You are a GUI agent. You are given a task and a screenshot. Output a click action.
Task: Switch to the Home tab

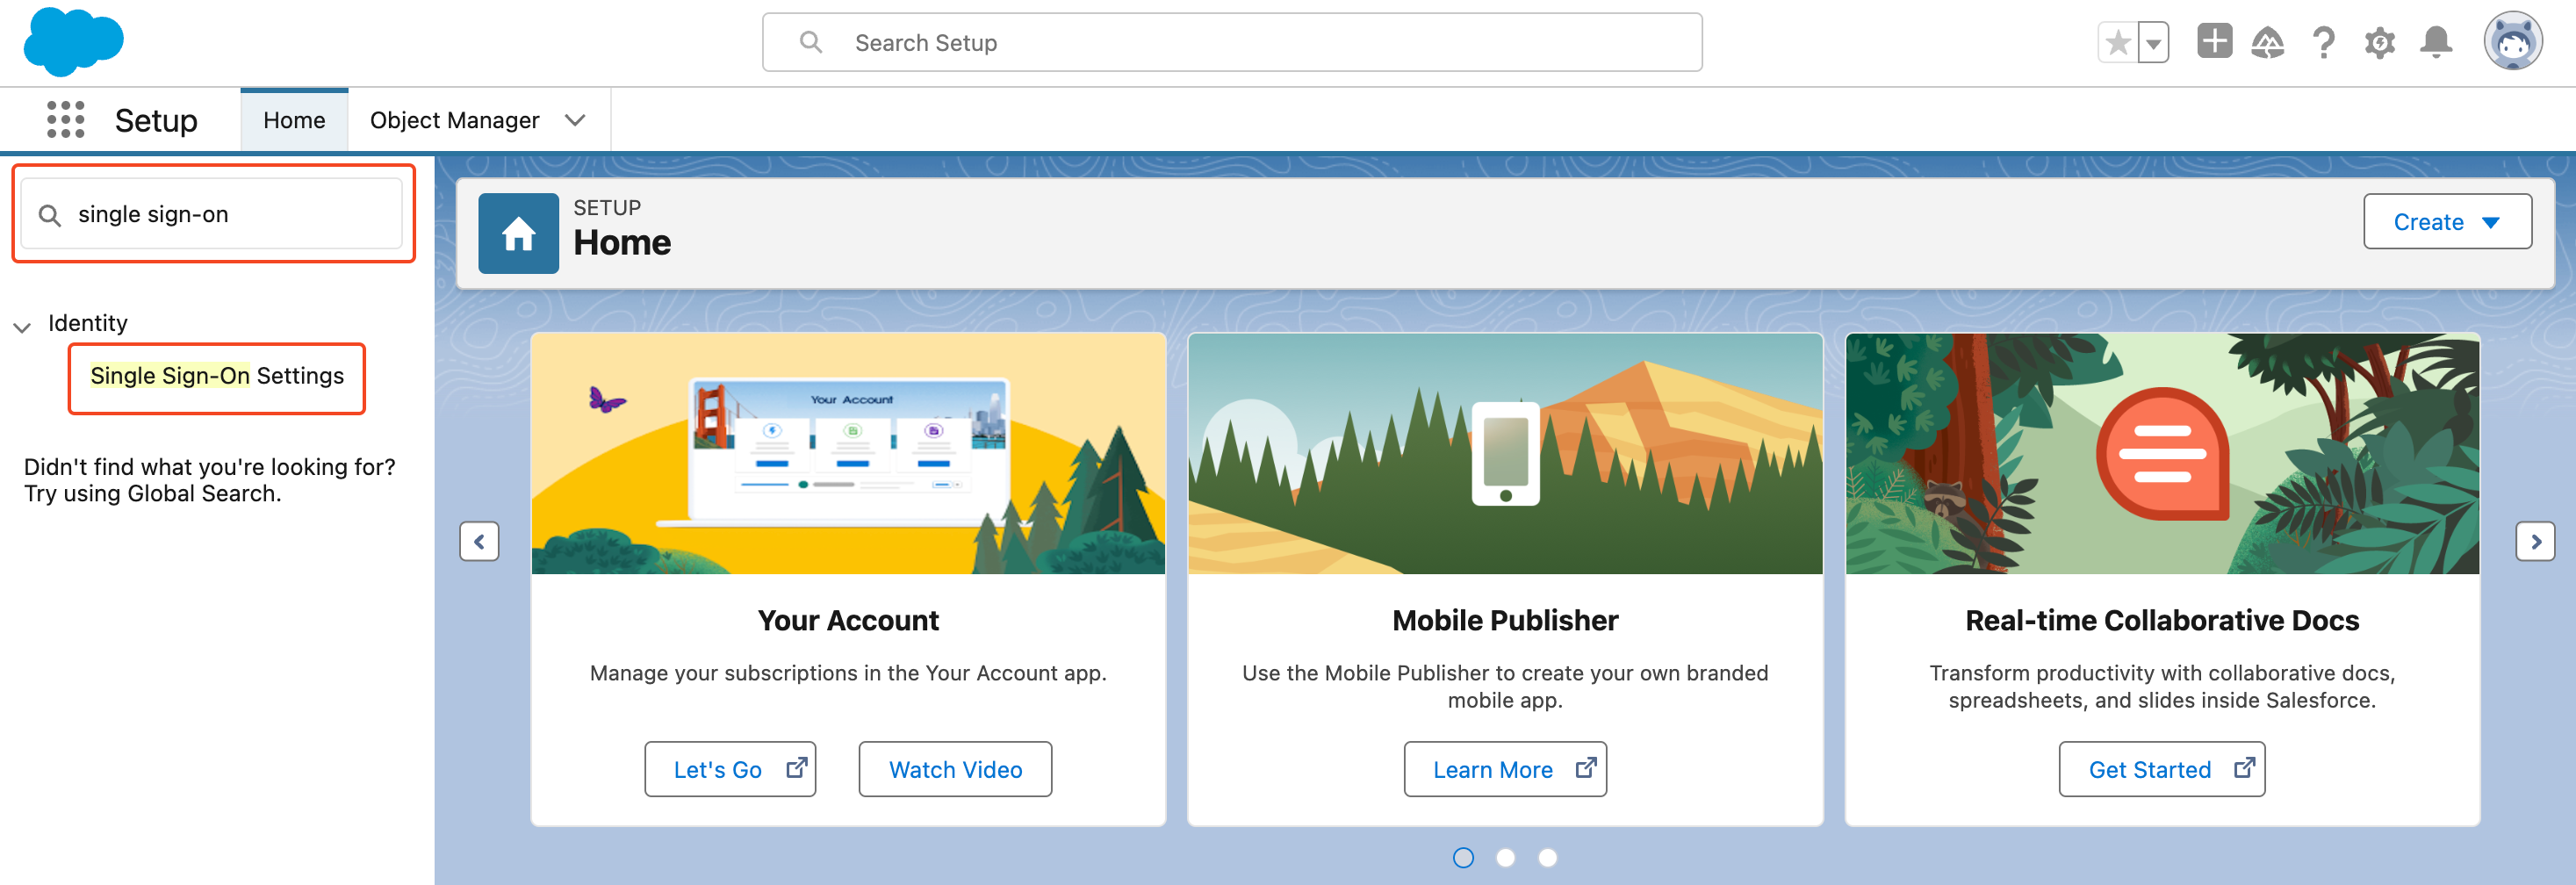click(294, 120)
